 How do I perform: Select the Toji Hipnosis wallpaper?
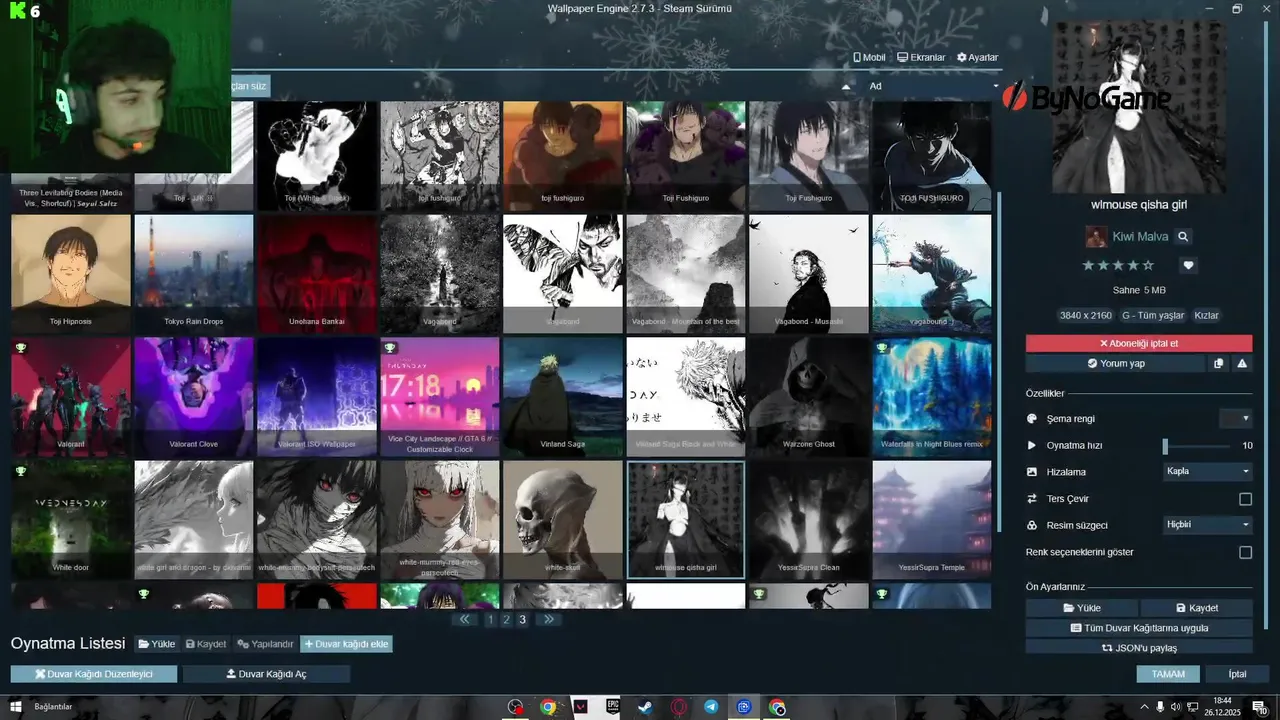tap(70, 273)
